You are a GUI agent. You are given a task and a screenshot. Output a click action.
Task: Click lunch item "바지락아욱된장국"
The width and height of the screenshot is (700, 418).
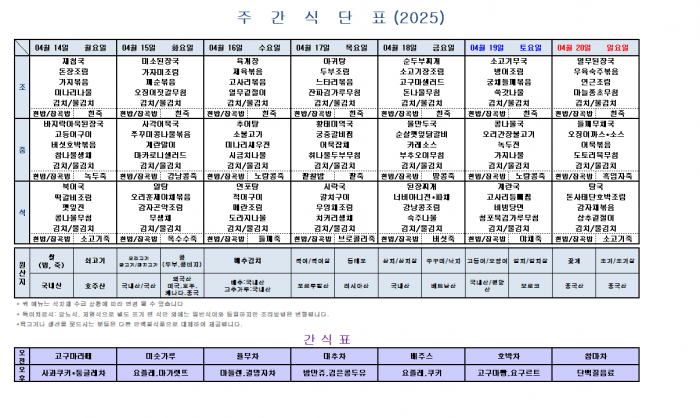(73, 124)
